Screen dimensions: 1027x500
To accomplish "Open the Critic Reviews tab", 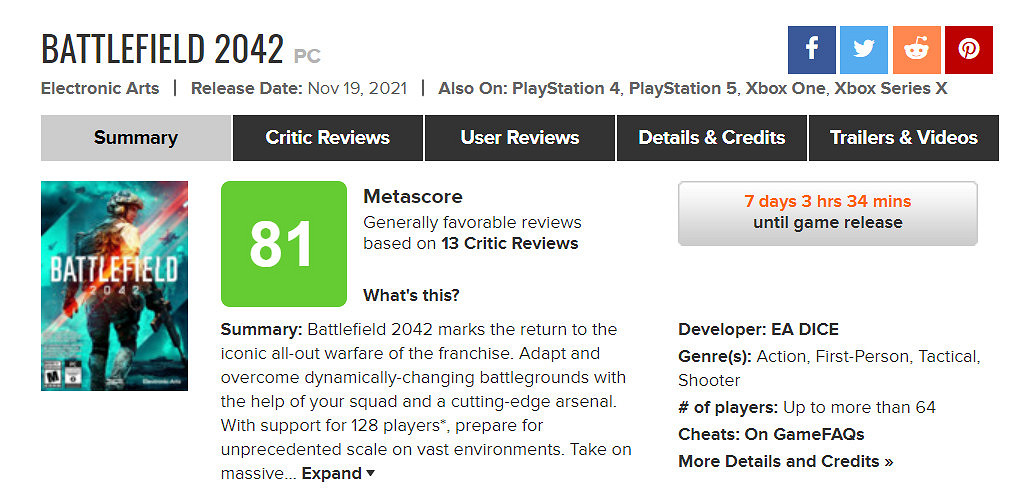I will (328, 138).
